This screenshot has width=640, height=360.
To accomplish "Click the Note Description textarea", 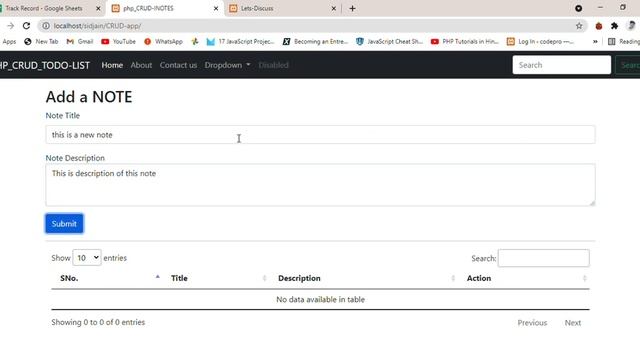I will (320, 185).
